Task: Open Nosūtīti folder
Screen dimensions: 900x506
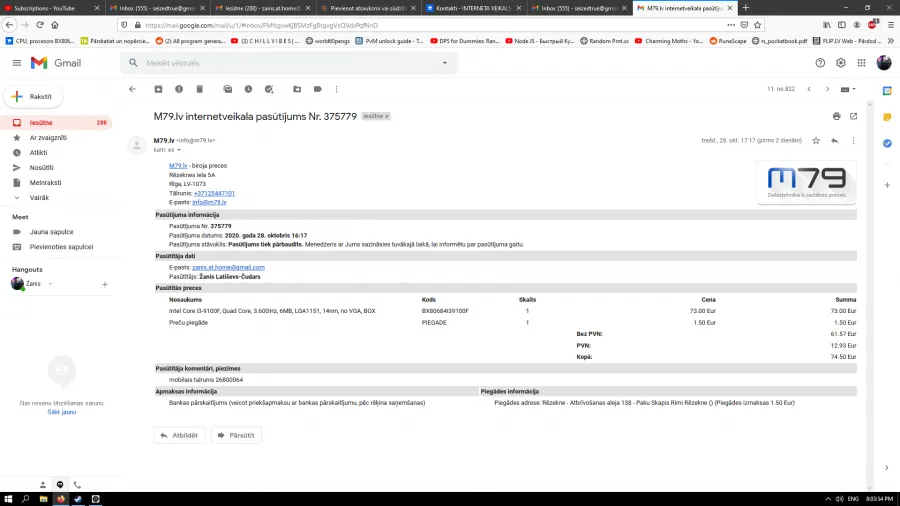Action: click(x=41, y=168)
